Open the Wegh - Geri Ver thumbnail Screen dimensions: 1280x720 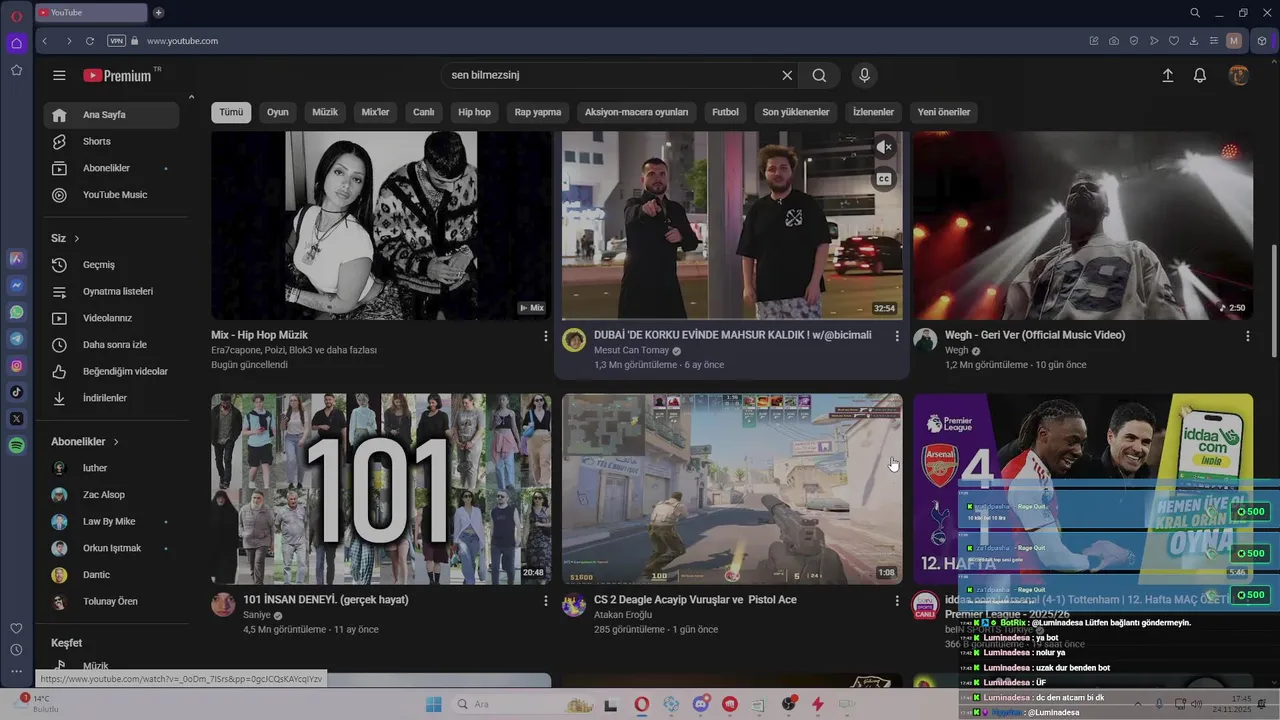pyautogui.click(x=1083, y=225)
